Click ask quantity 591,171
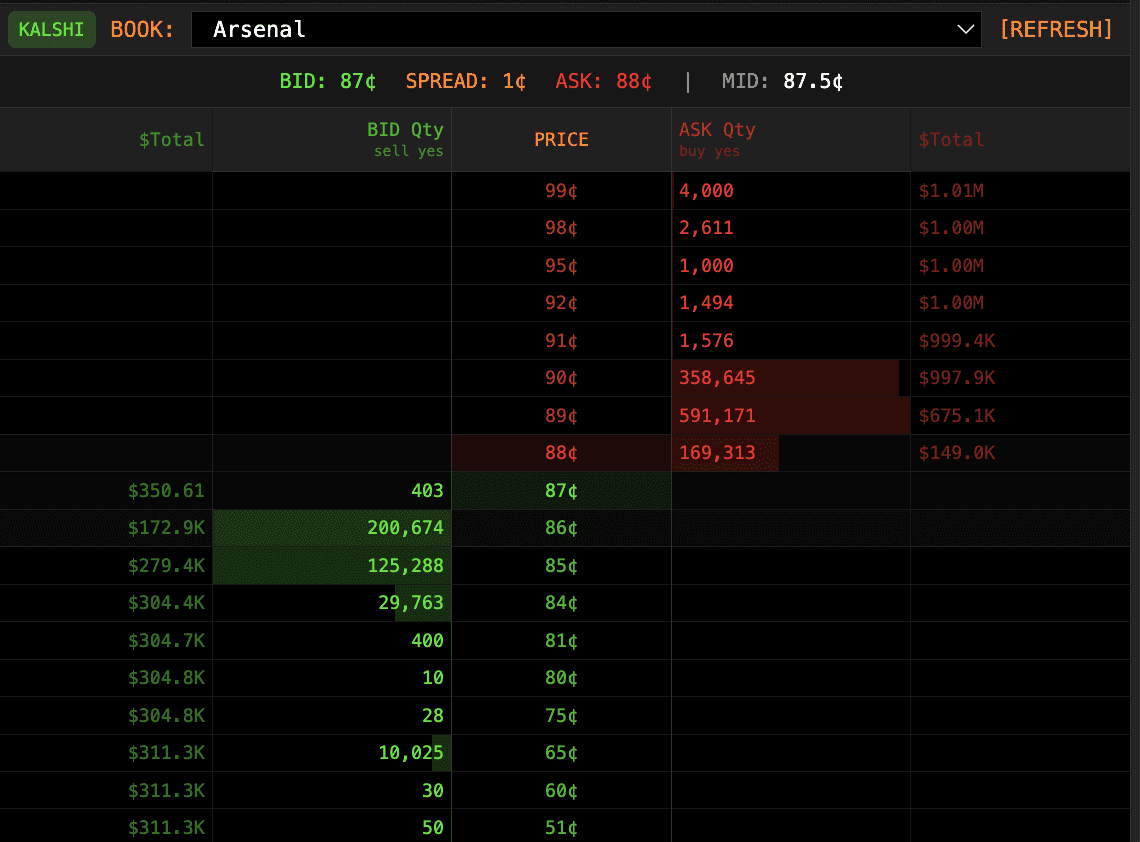1140x842 pixels. 717,415
